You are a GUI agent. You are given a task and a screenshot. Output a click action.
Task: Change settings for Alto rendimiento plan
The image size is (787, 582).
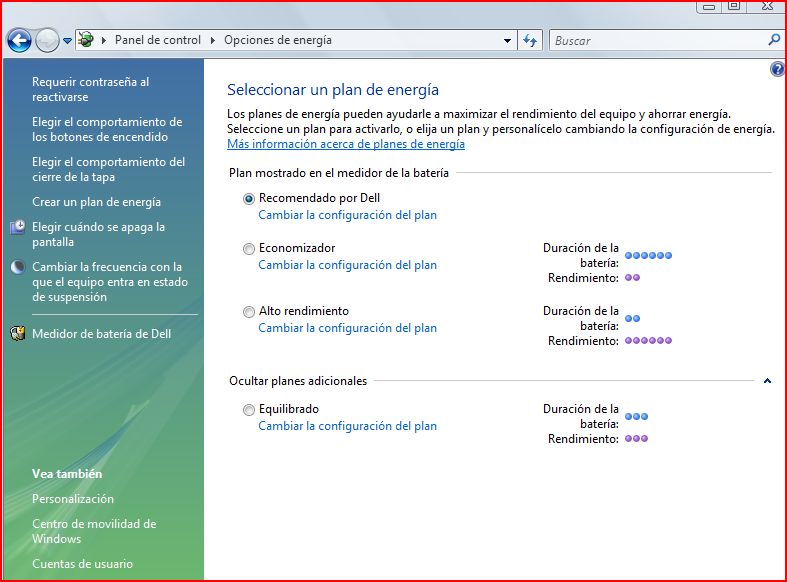pos(347,328)
